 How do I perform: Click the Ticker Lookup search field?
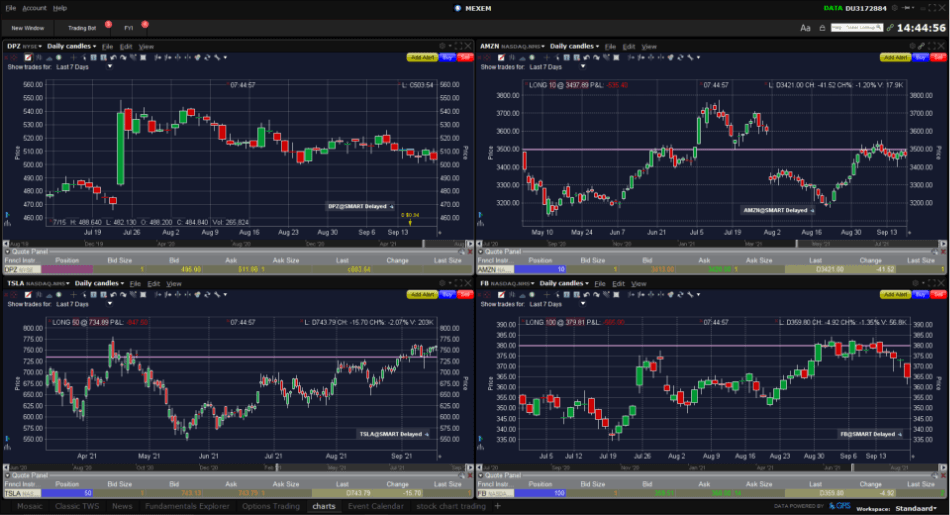pos(858,28)
